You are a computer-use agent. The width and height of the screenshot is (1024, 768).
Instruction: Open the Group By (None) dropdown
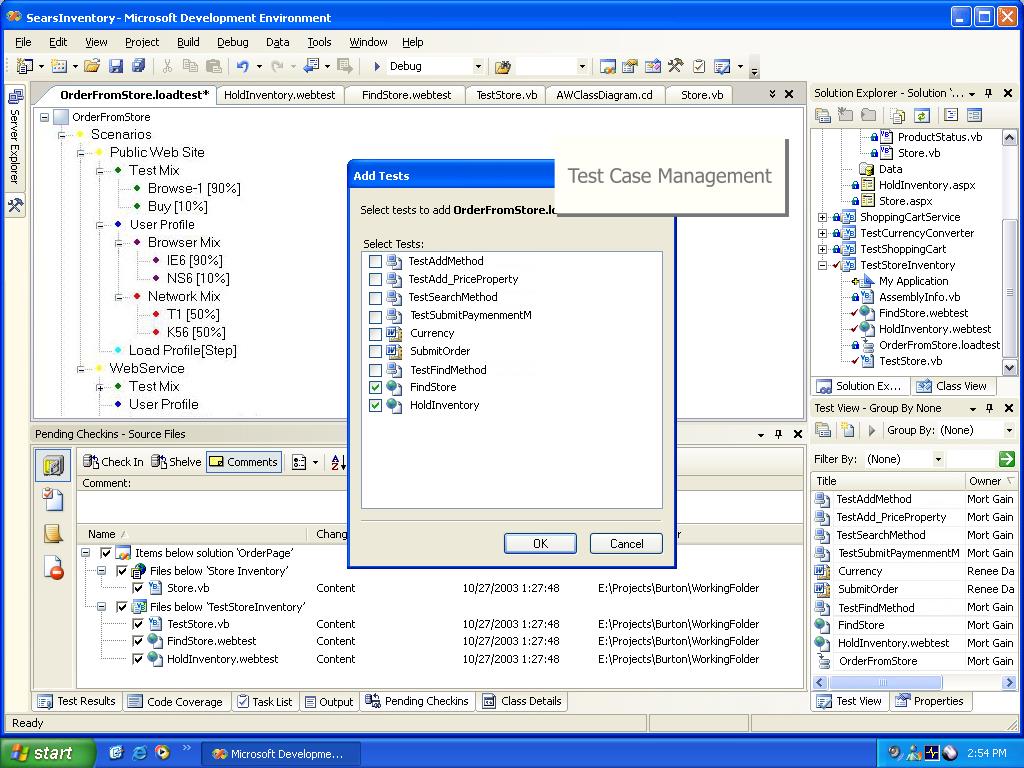click(1009, 430)
